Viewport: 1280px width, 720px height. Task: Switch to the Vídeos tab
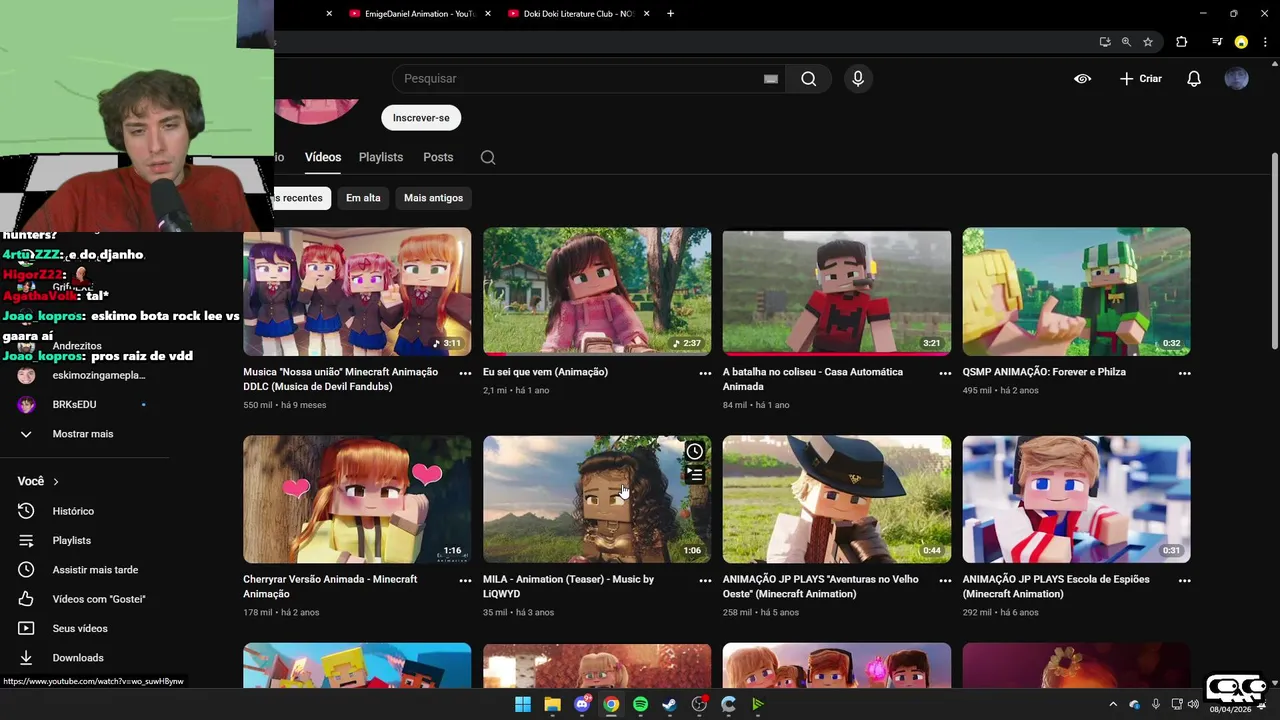click(x=323, y=157)
